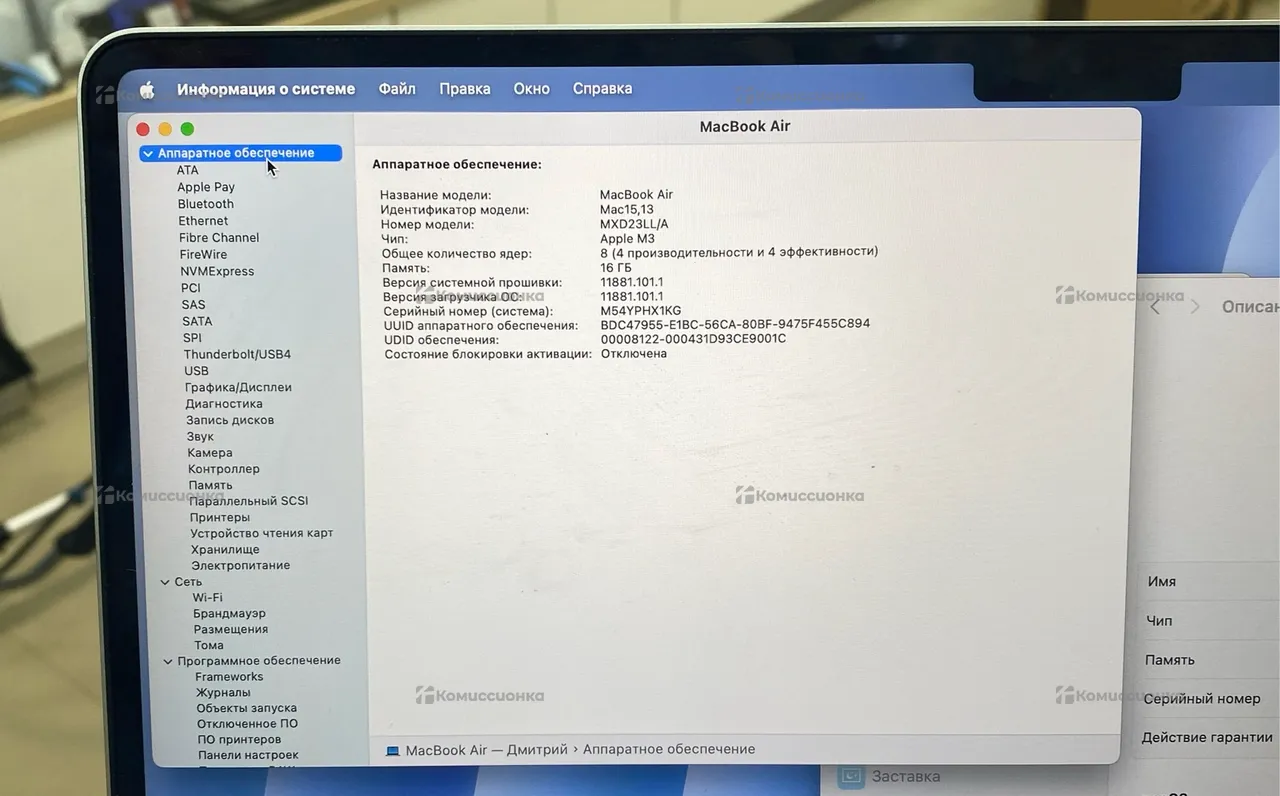Select Графика/Дисплеи in the sidebar
Screen dimensions: 1280x796
coord(238,387)
